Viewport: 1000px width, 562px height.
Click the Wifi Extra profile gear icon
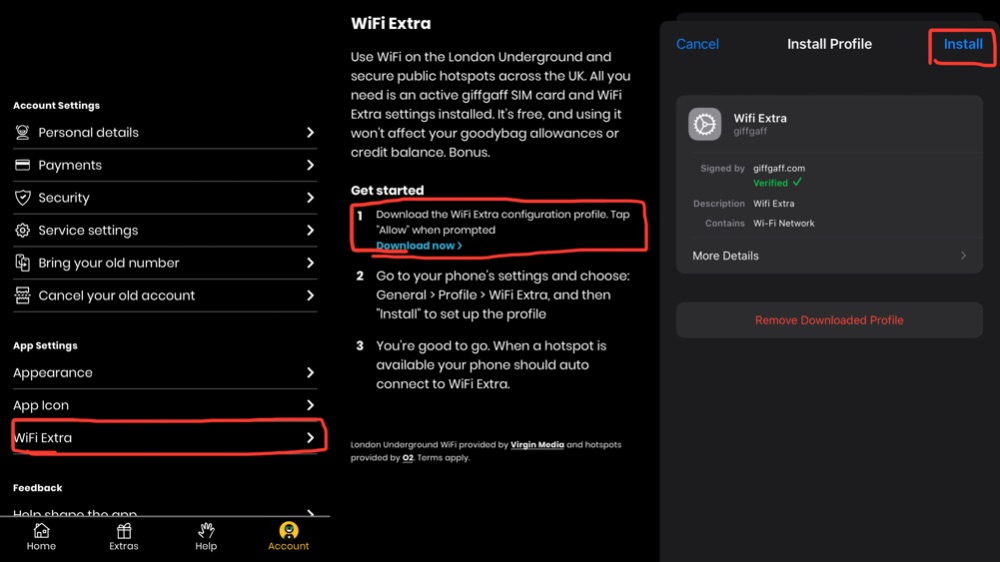click(x=704, y=124)
